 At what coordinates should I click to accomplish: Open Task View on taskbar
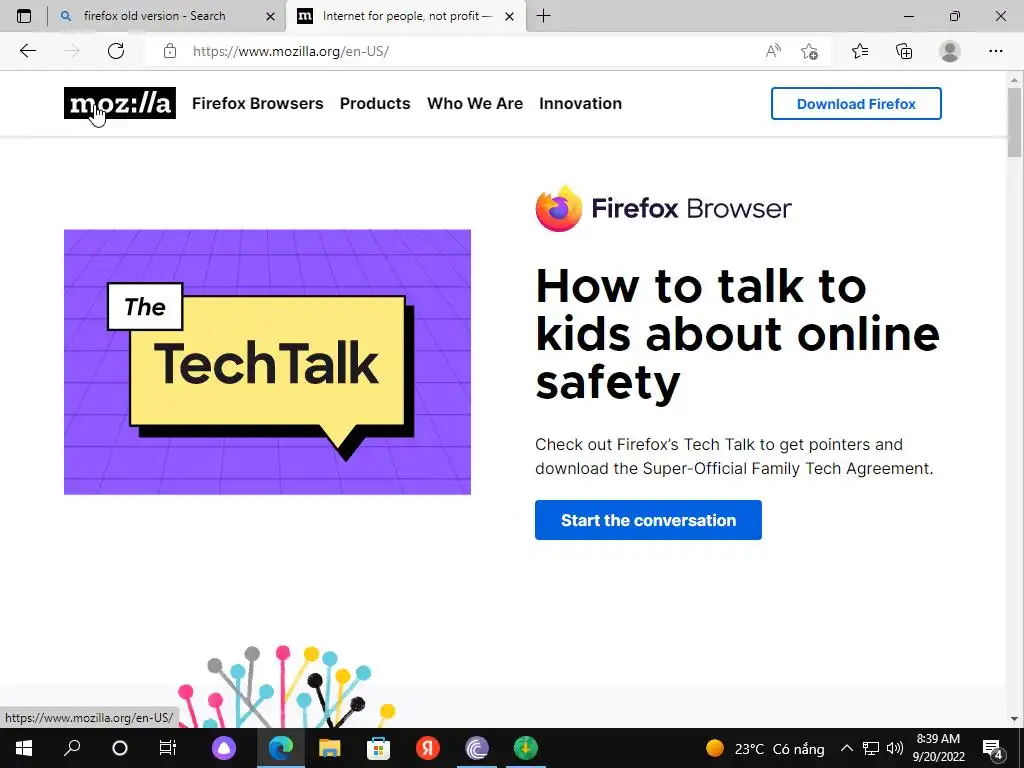168,748
